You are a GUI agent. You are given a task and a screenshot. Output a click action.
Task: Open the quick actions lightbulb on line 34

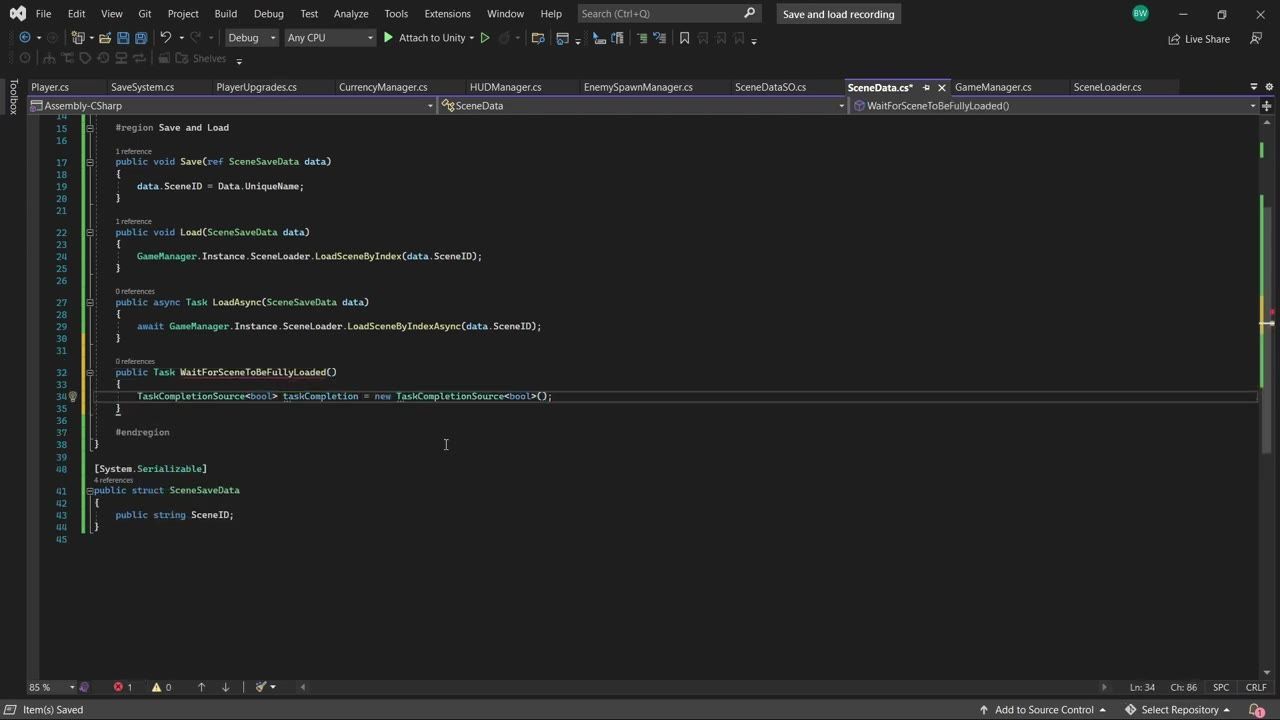(73, 396)
